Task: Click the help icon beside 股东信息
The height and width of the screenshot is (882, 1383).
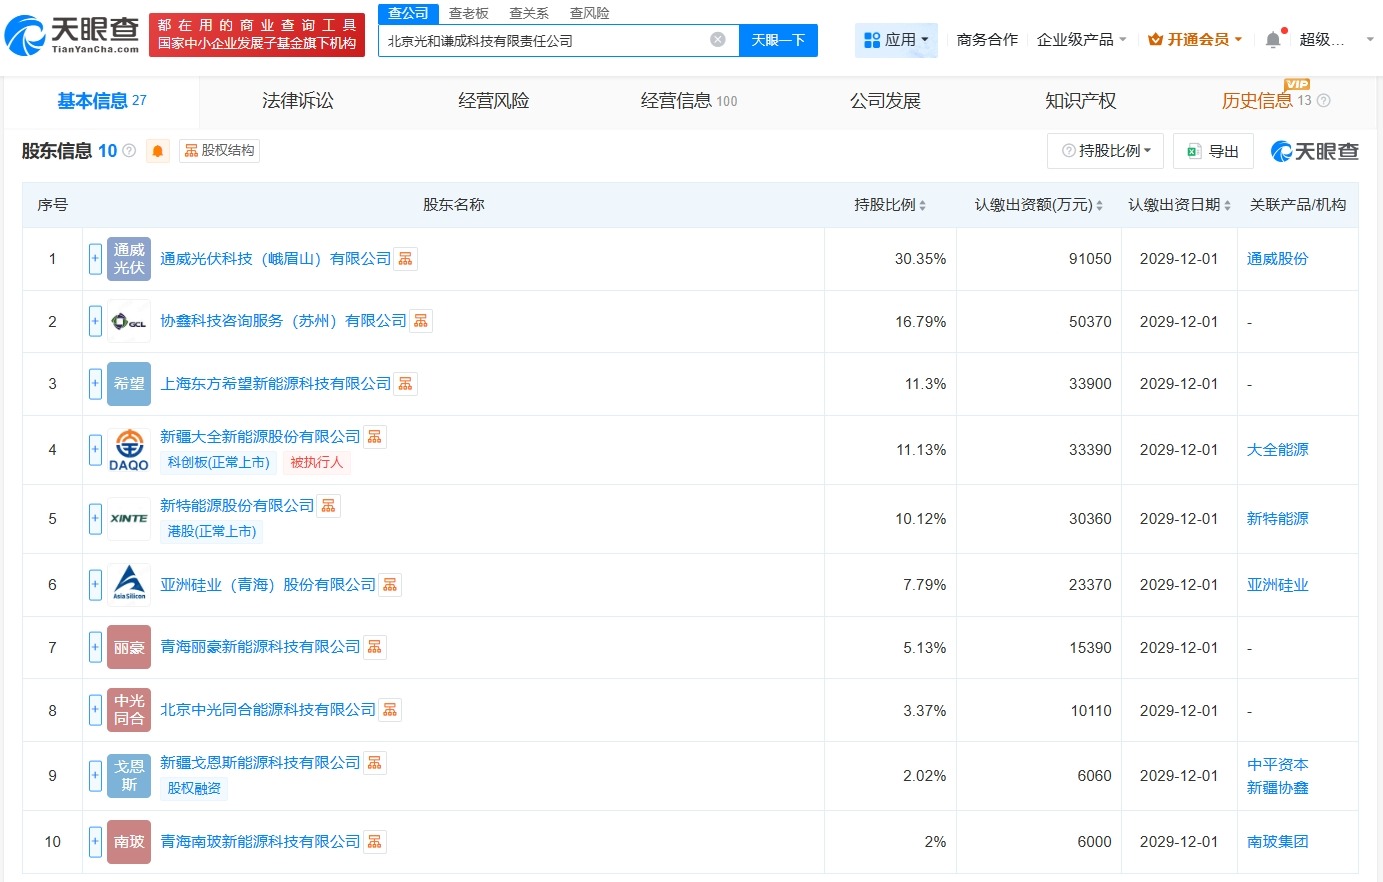Action: point(132,150)
